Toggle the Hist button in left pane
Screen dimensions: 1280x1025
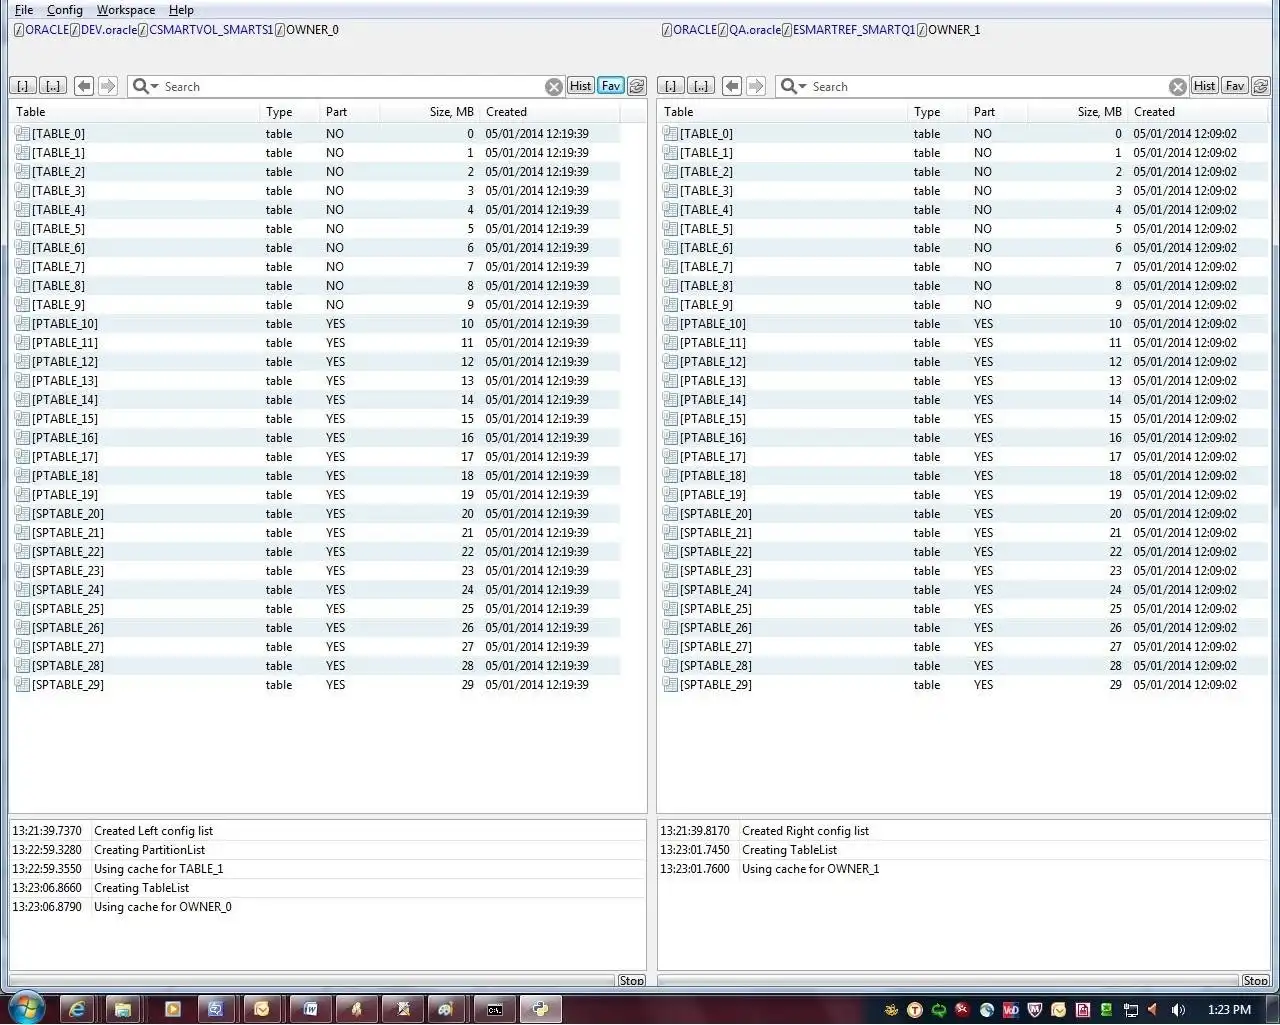click(581, 86)
